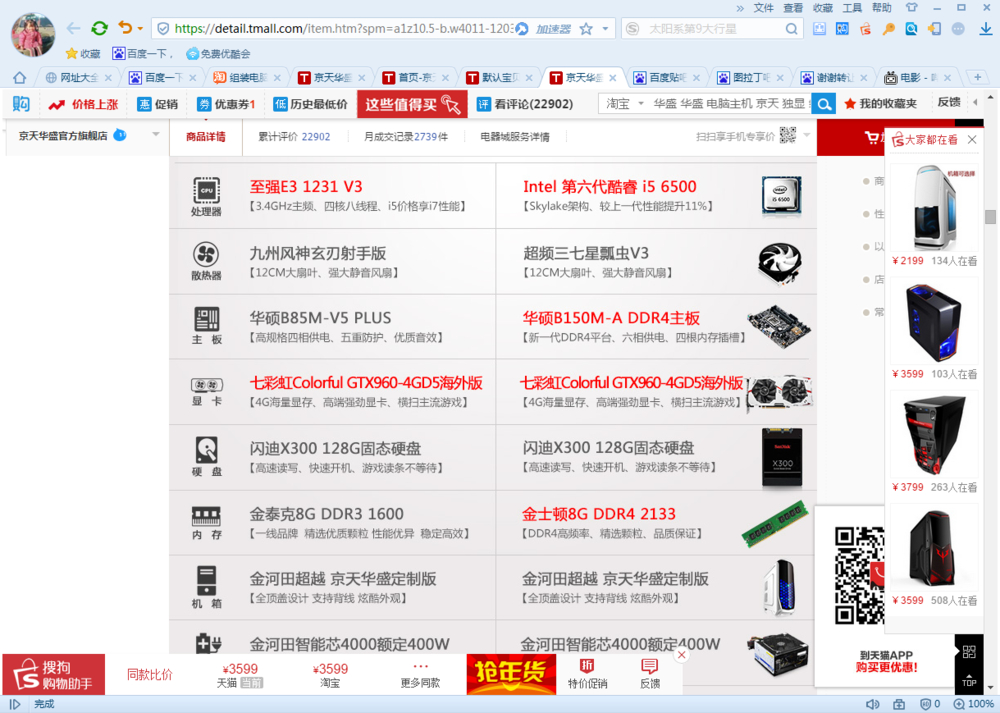
Task: Open the 历史最低价 price history link
Action: click(x=311, y=104)
